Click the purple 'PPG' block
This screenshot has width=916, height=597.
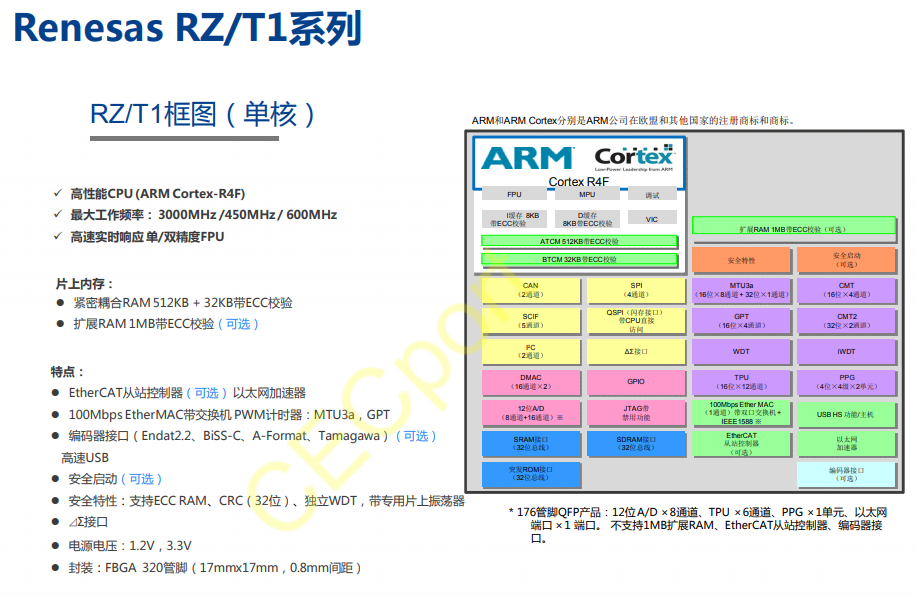(x=846, y=382)
